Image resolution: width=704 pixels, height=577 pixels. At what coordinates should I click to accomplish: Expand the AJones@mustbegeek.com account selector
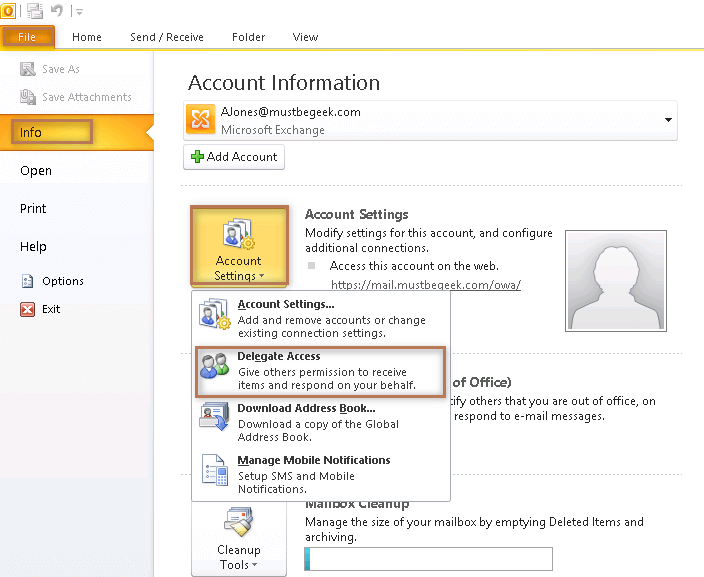coord(667,120)
